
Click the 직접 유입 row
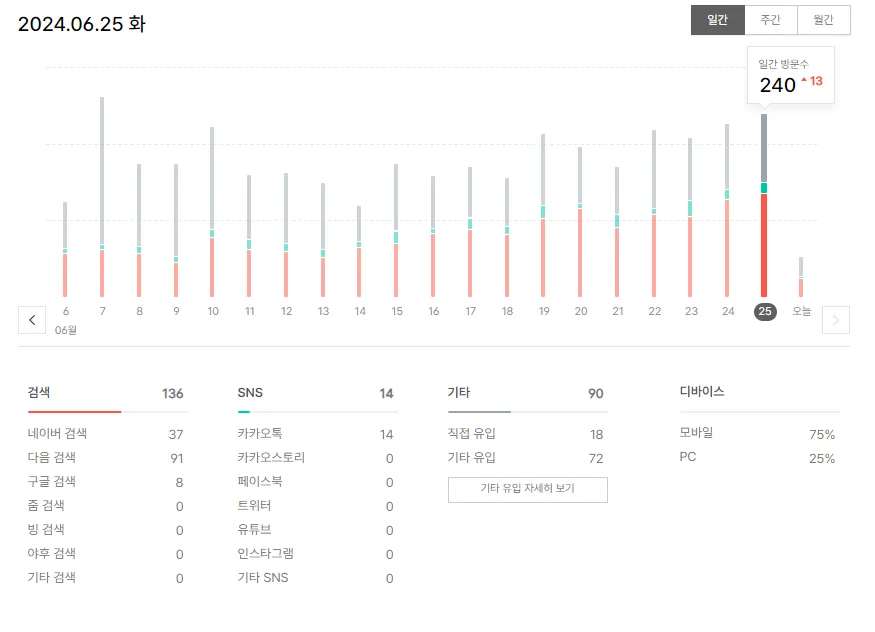click(526, 434)
